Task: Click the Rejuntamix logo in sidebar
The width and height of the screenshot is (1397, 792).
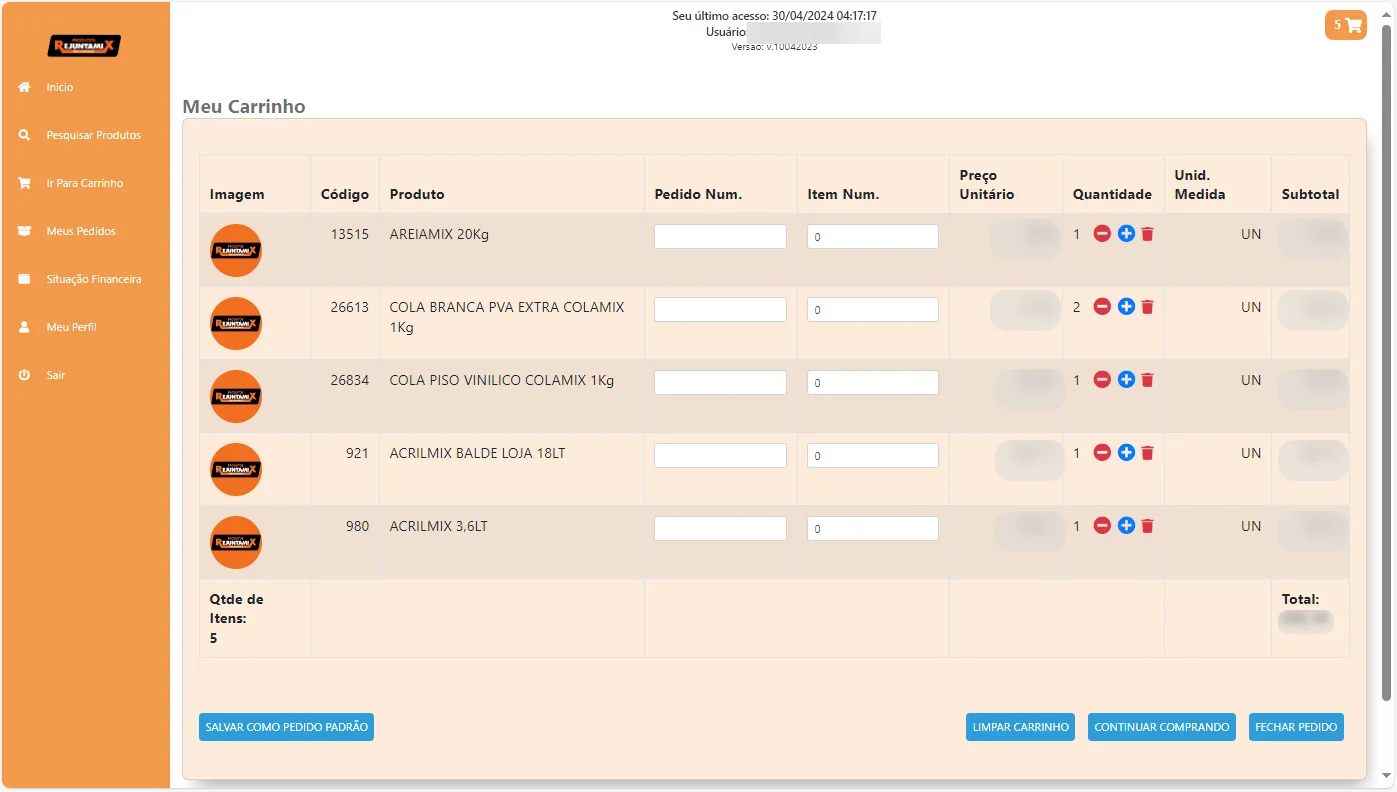Action: (x=84, y=46)
